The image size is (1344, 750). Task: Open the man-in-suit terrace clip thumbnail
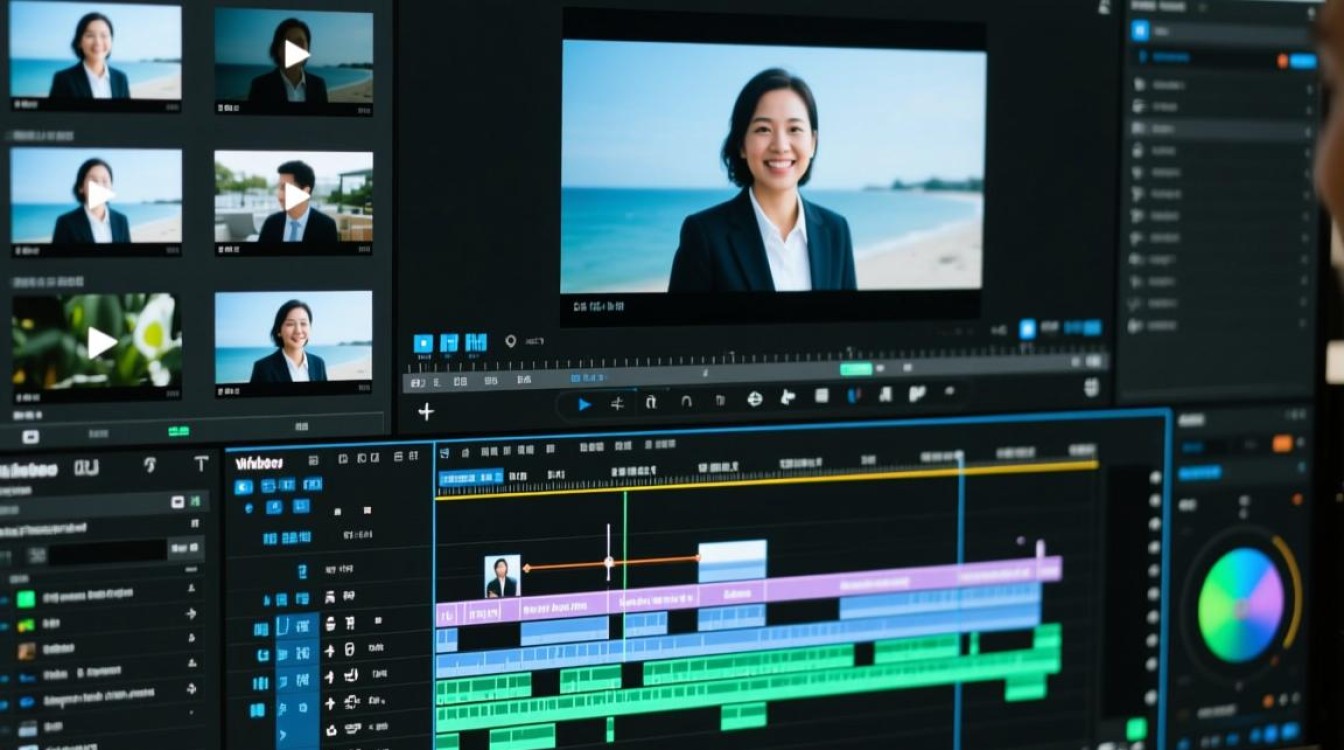[294, 198]
